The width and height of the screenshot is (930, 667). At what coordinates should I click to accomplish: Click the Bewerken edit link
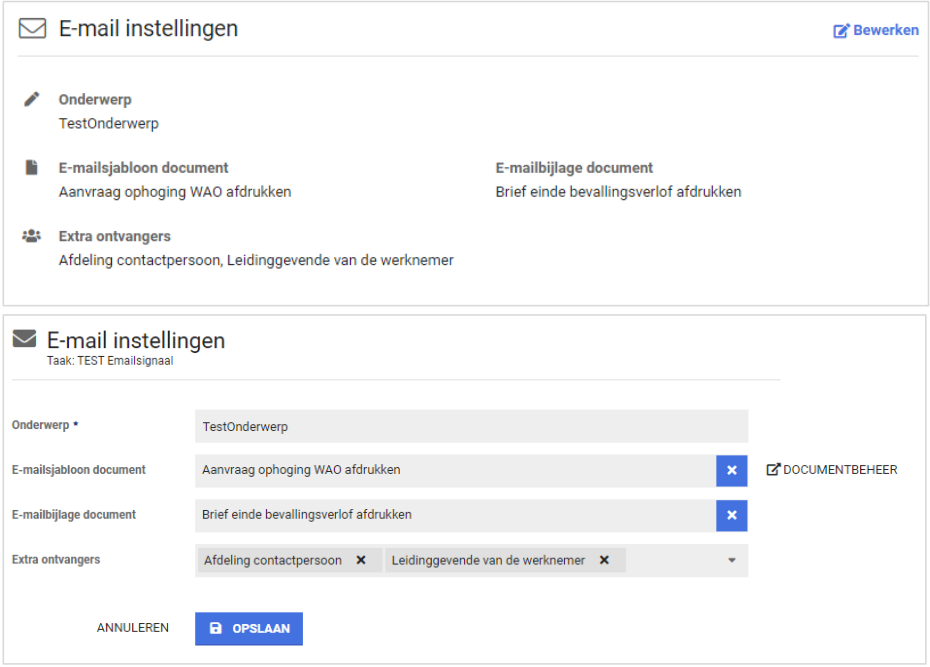[876, 31]
